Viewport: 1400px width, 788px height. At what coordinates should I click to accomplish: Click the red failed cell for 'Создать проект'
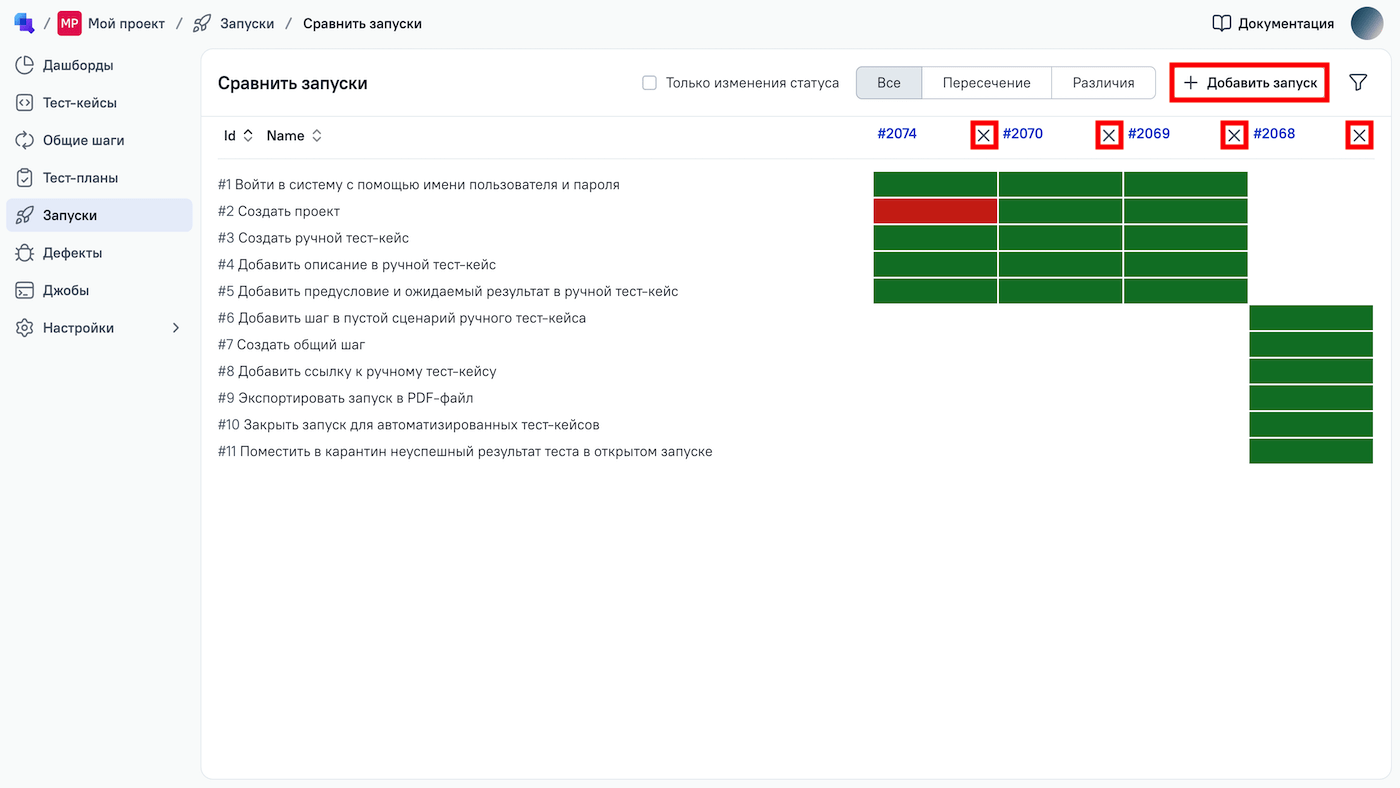[935, 211]
